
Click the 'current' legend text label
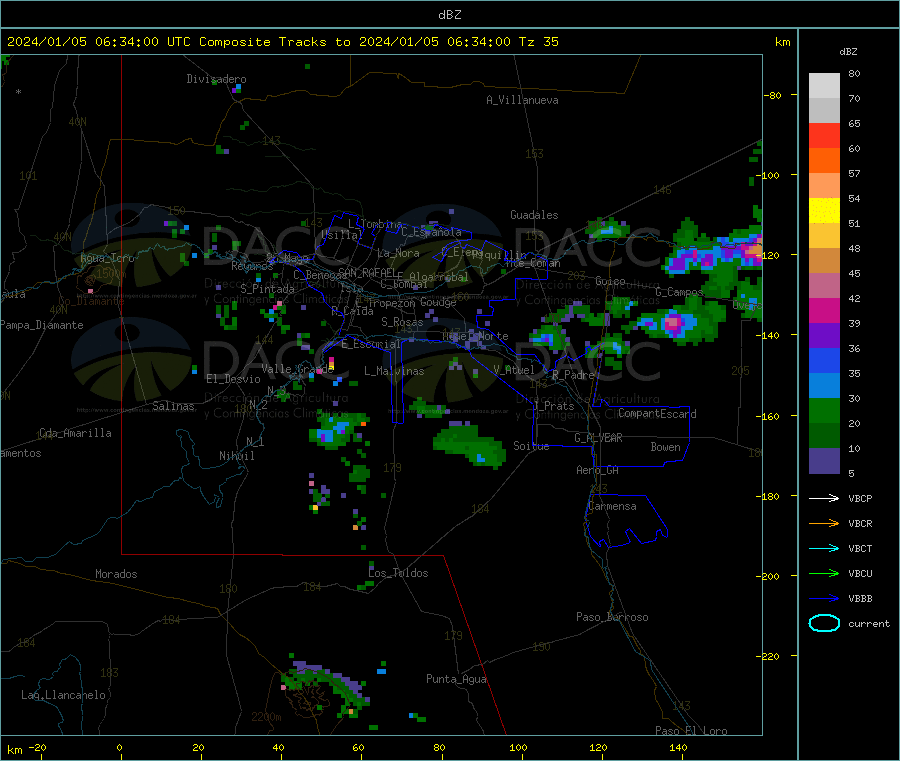click(869, 623)
